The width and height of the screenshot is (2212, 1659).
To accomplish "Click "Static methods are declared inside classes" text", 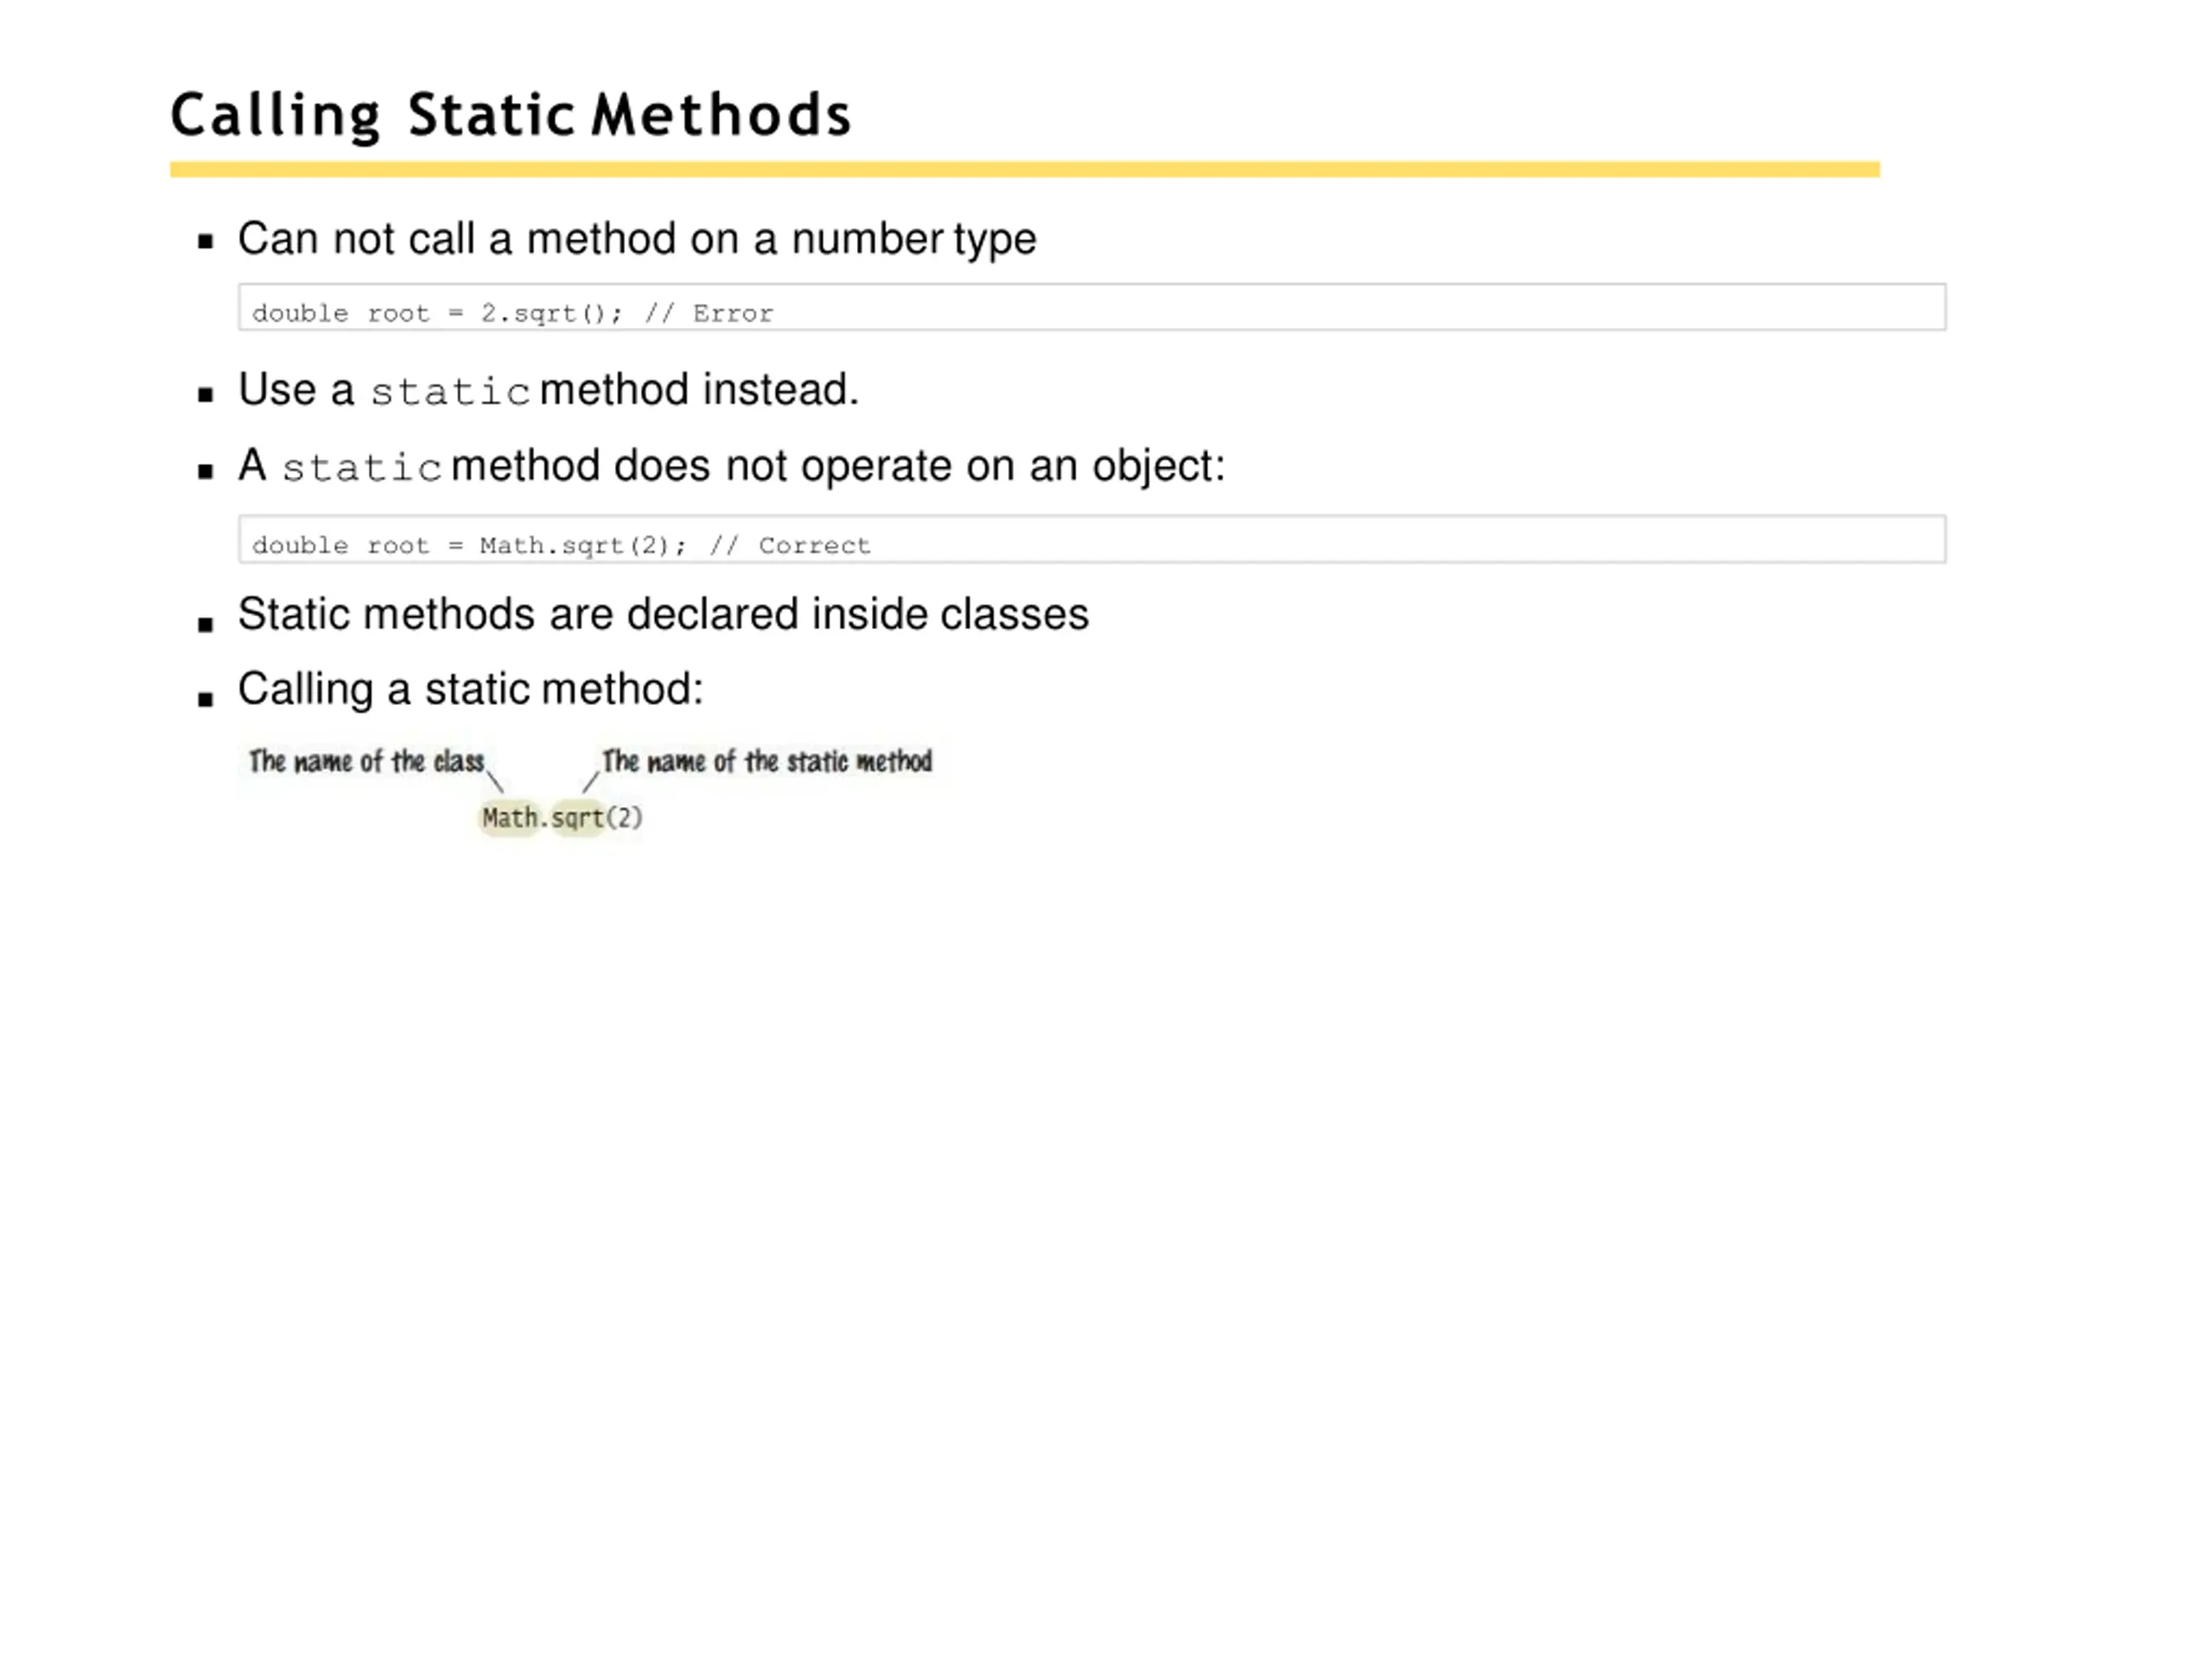I will (663, 614).
